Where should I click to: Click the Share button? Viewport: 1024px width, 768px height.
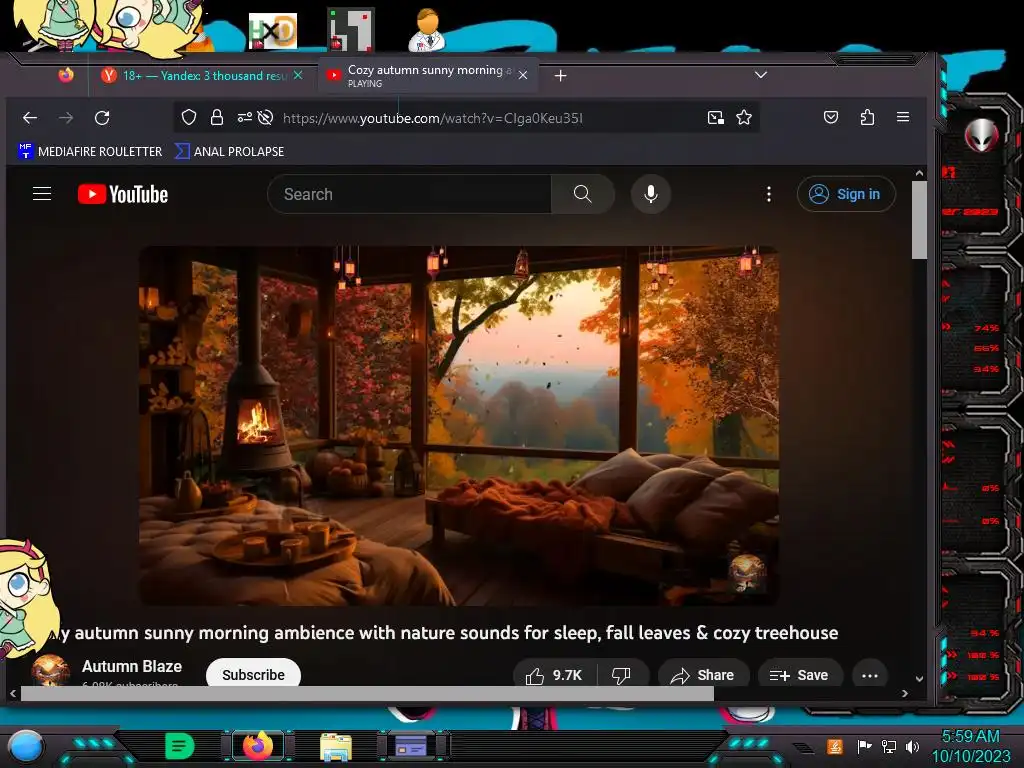pyautogui.click(x=703, y=675)
